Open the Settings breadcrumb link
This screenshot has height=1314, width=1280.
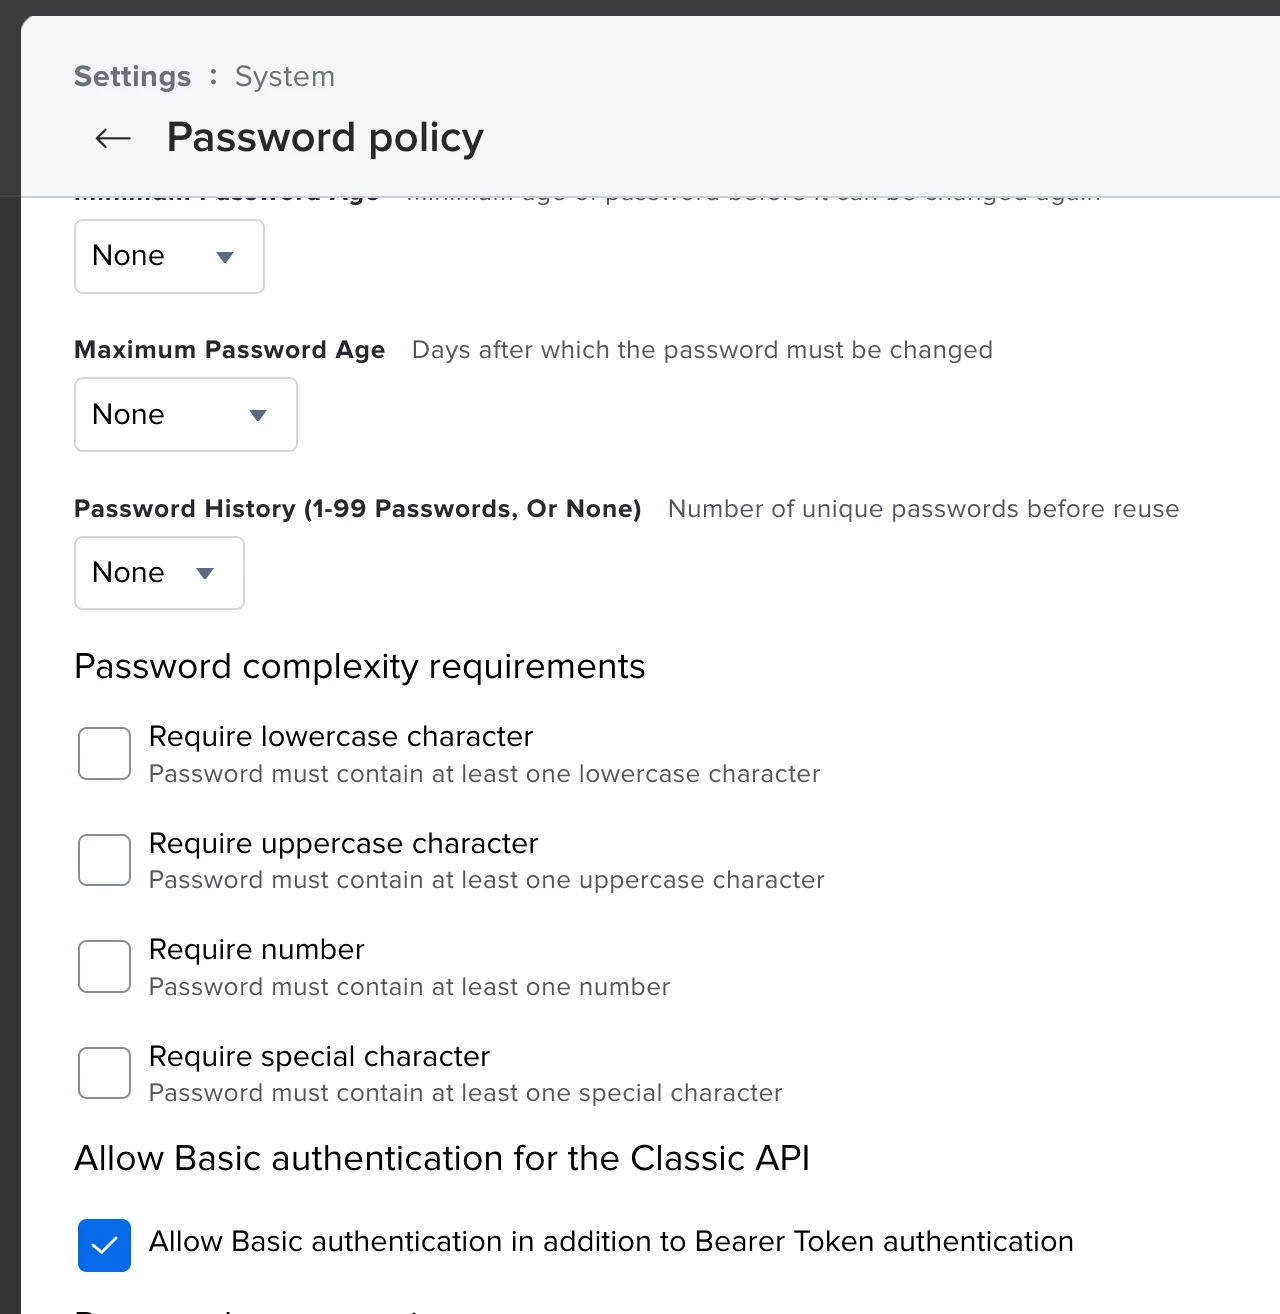click(x=132, y=76)
